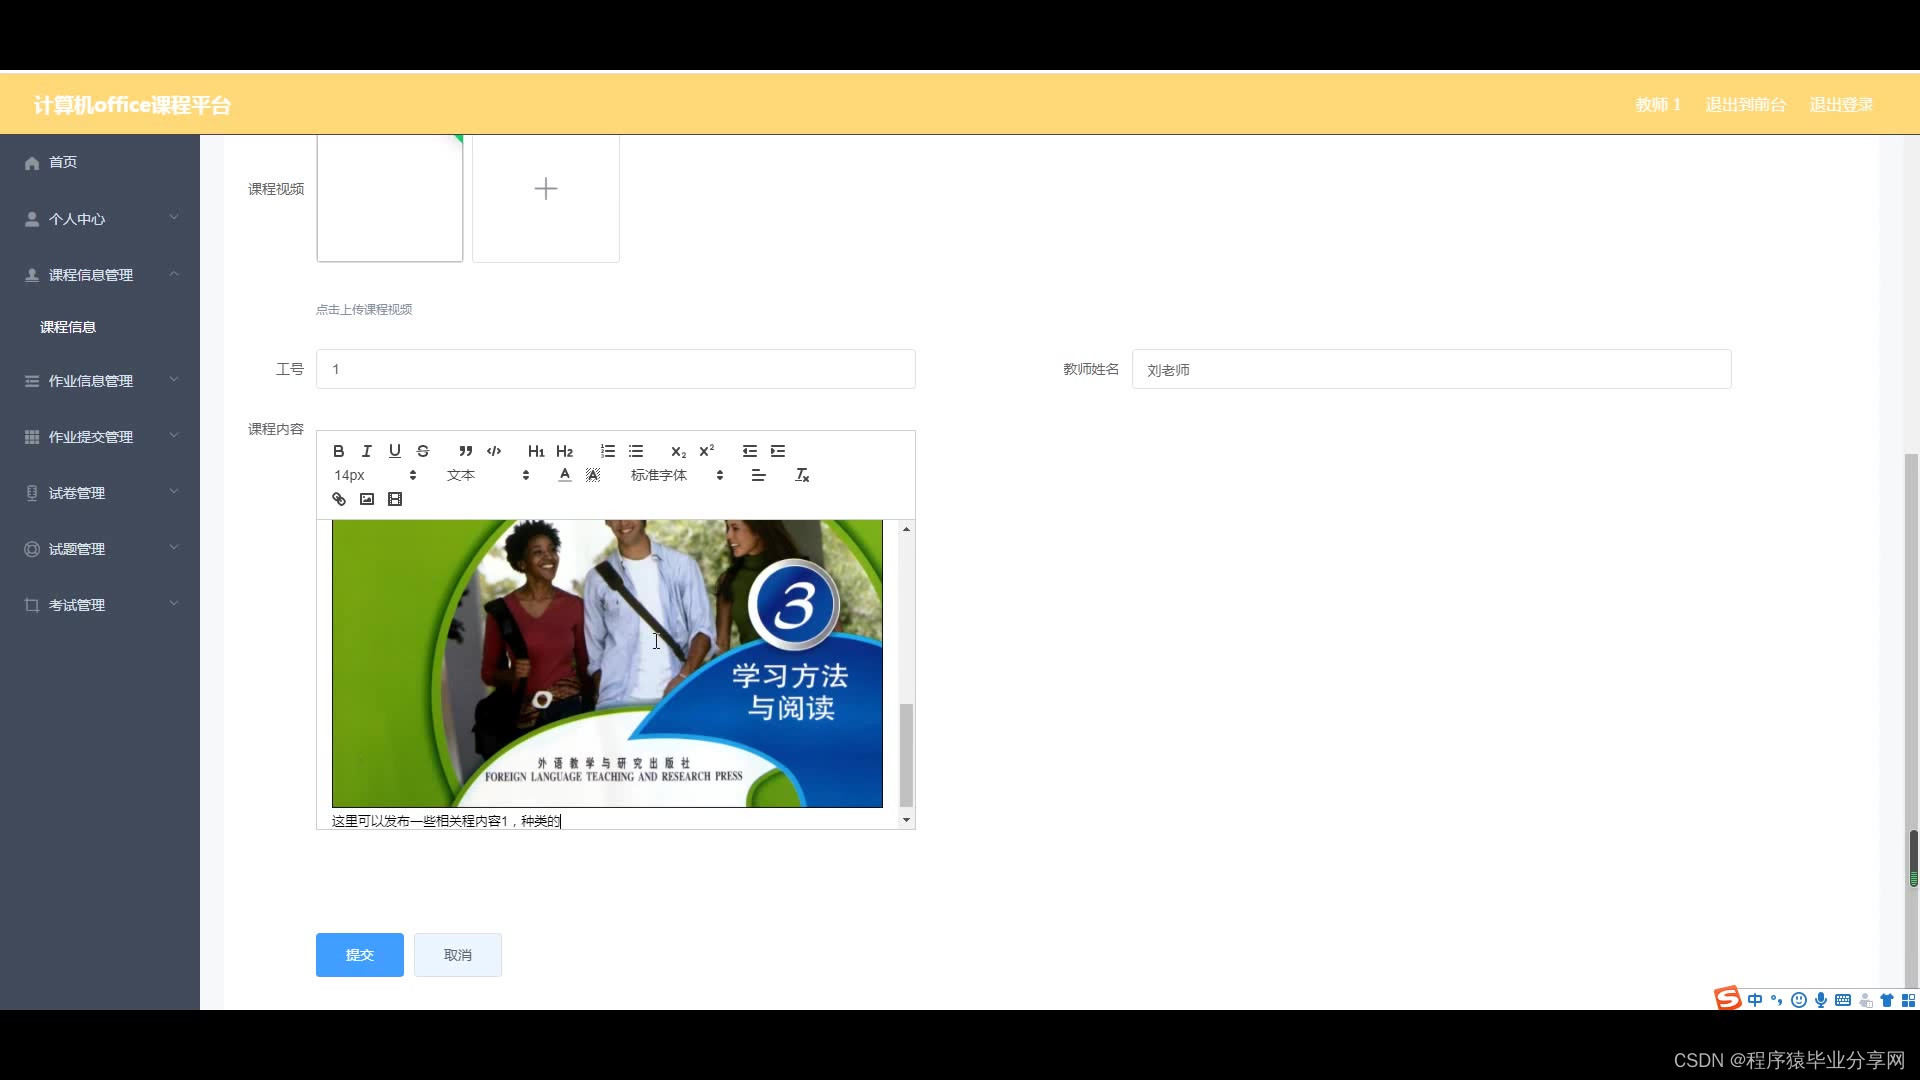
Task: Click the 提交 submit button
Action: click(x=359, y=955)
